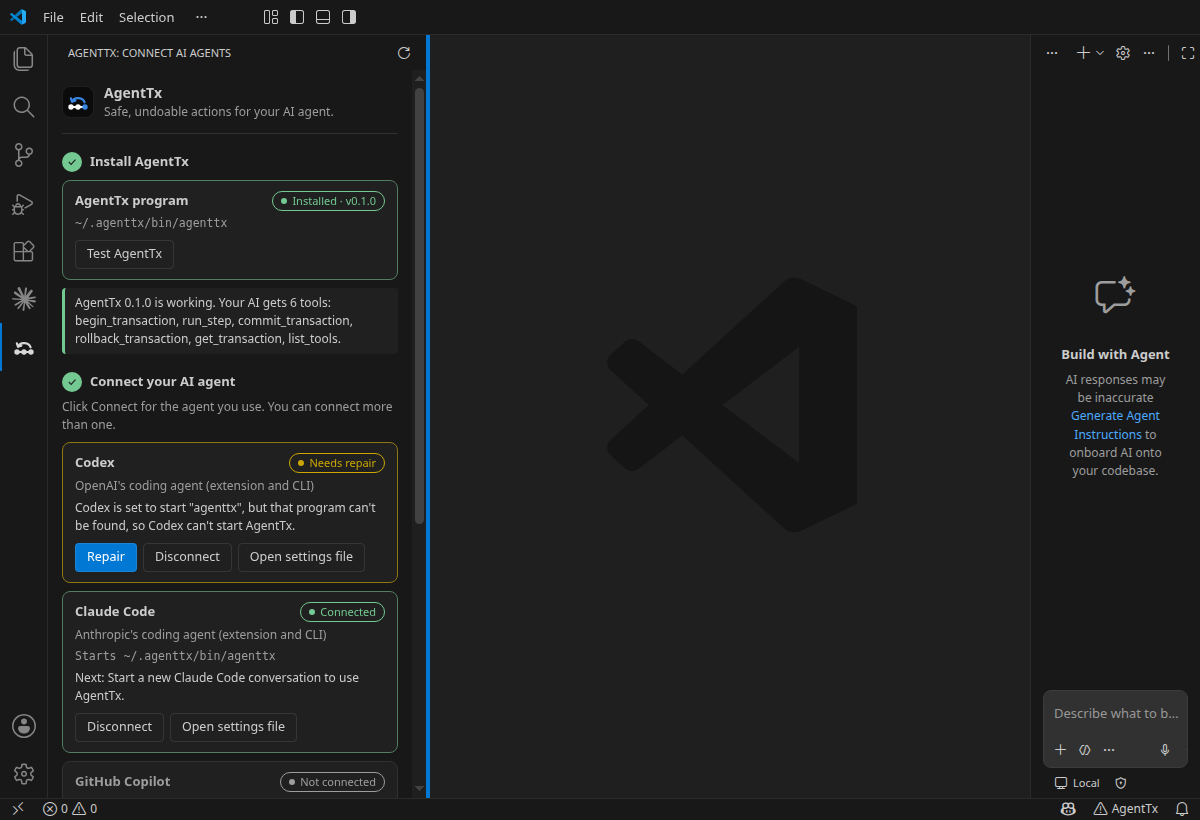Click AgentTx logo in the panel header
This screenshot has width=1200, height=820.
78,102
